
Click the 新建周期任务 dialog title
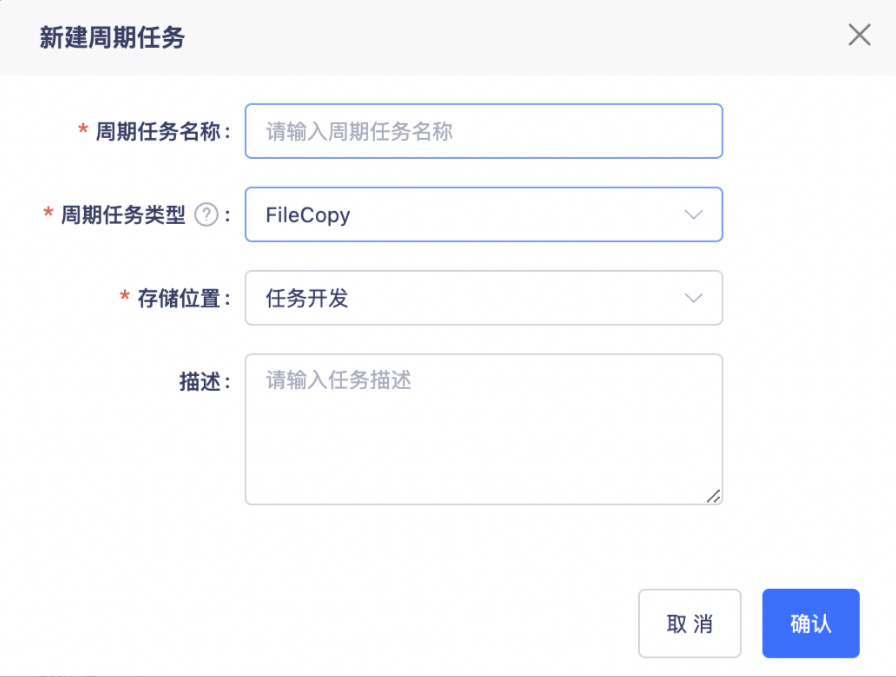click(x=112, y=38)
